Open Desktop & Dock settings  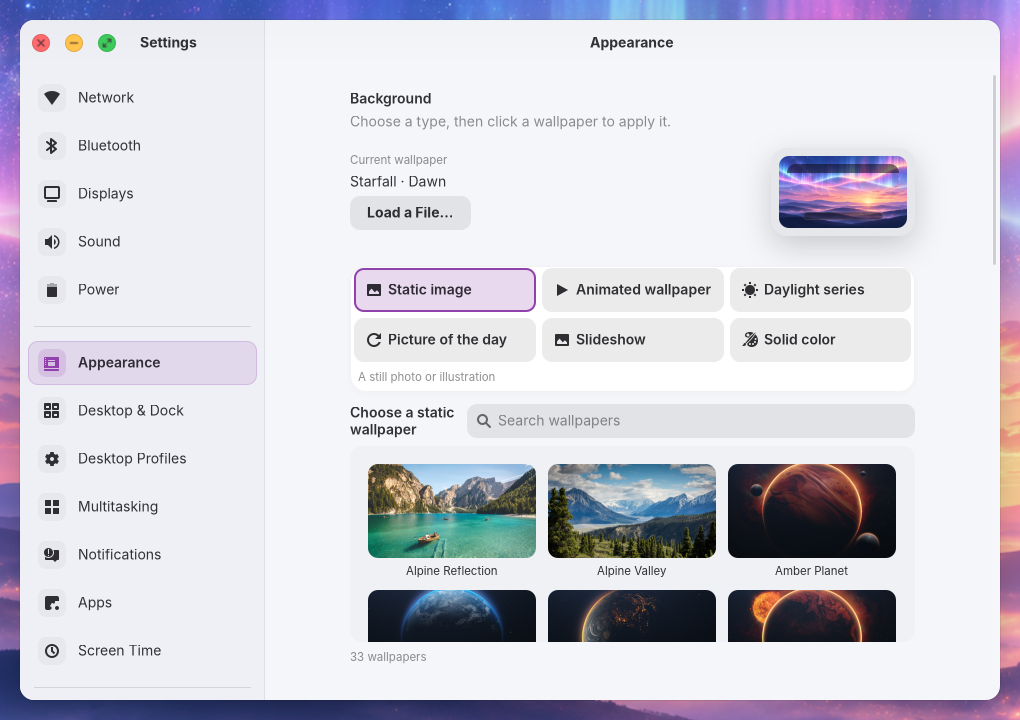point(142,411)
